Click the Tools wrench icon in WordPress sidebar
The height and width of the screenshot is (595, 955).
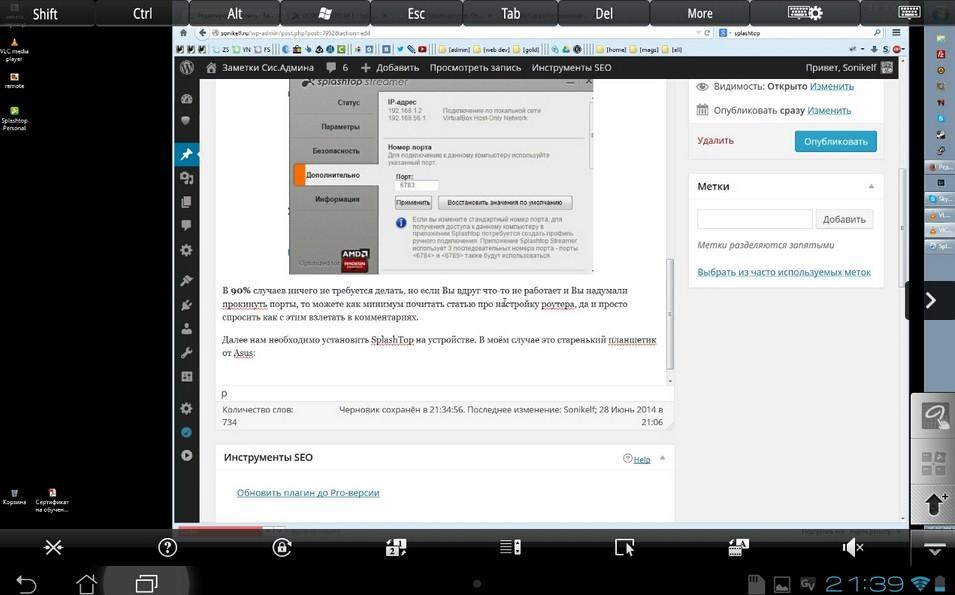(186, 353)
